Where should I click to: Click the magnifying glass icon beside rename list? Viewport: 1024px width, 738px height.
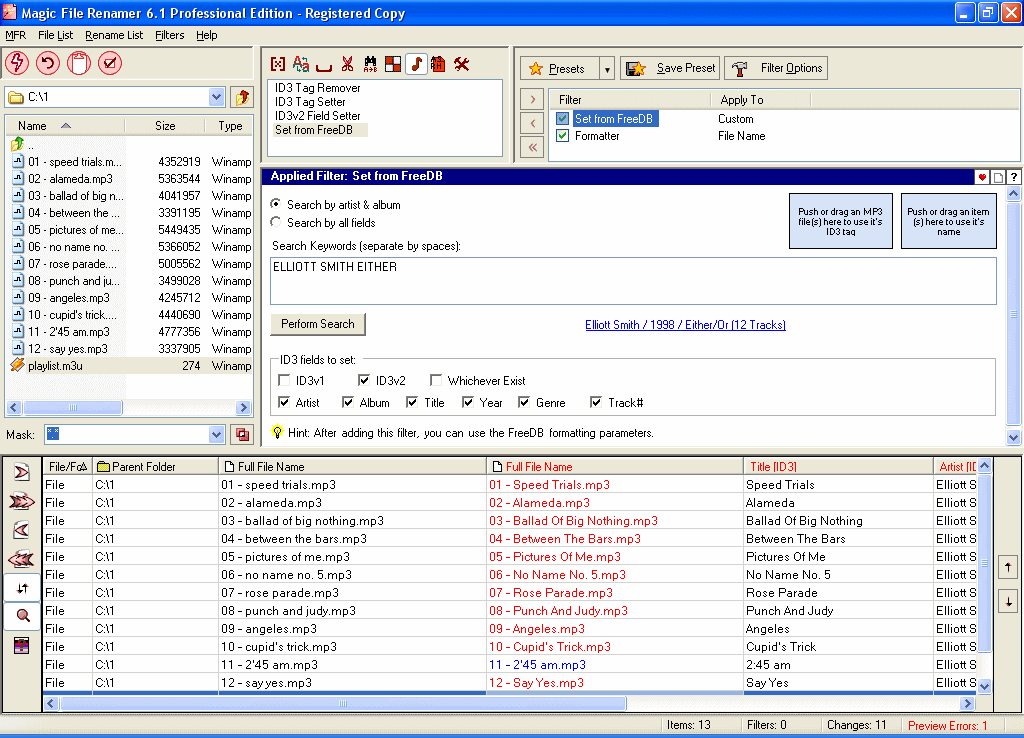click(x=22, y=617)
